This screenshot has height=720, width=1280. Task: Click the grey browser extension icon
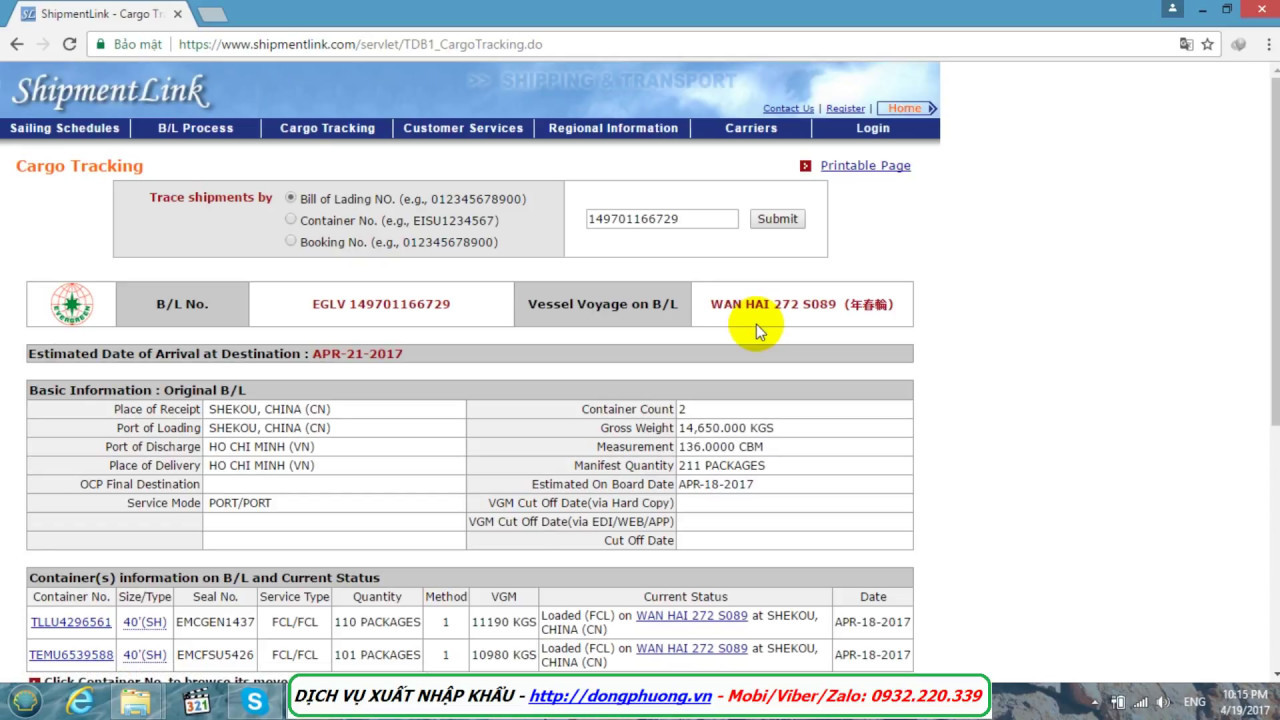[1239, 44]
